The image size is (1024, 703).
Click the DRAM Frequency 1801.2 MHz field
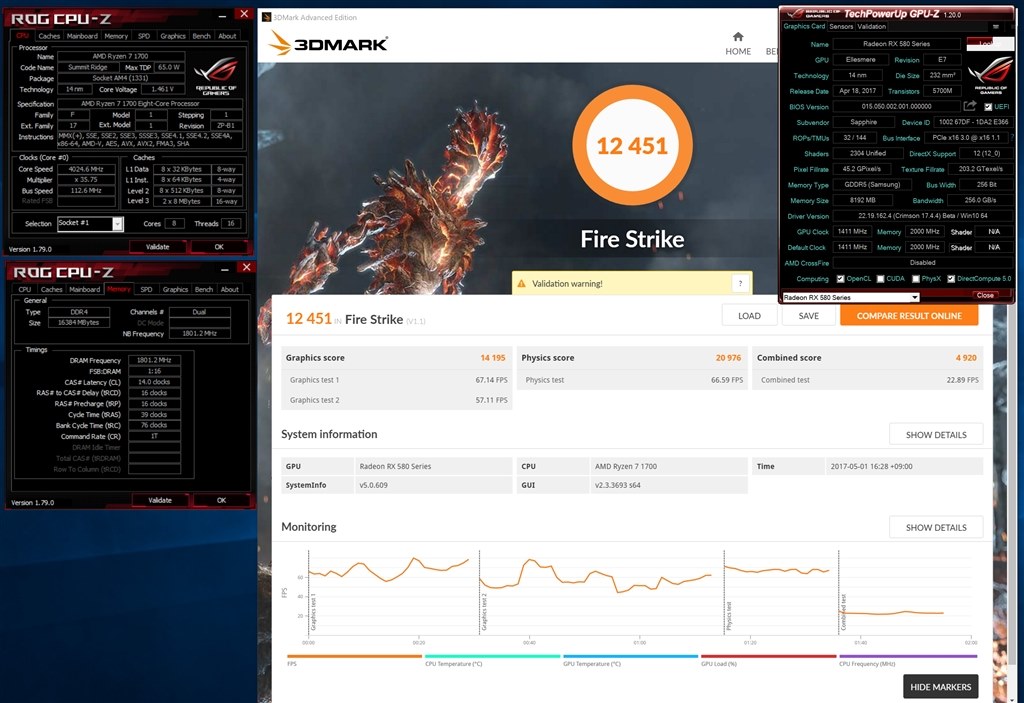pyautogui.click(x=154, y=360)
